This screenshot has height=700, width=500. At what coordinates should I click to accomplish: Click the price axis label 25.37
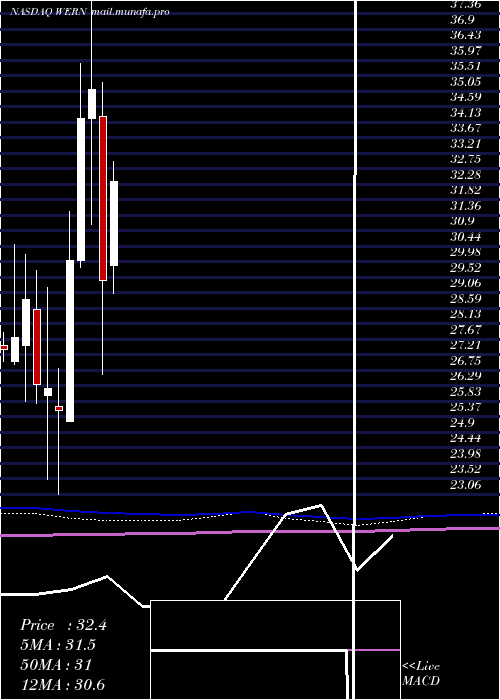tap(466, 407)
